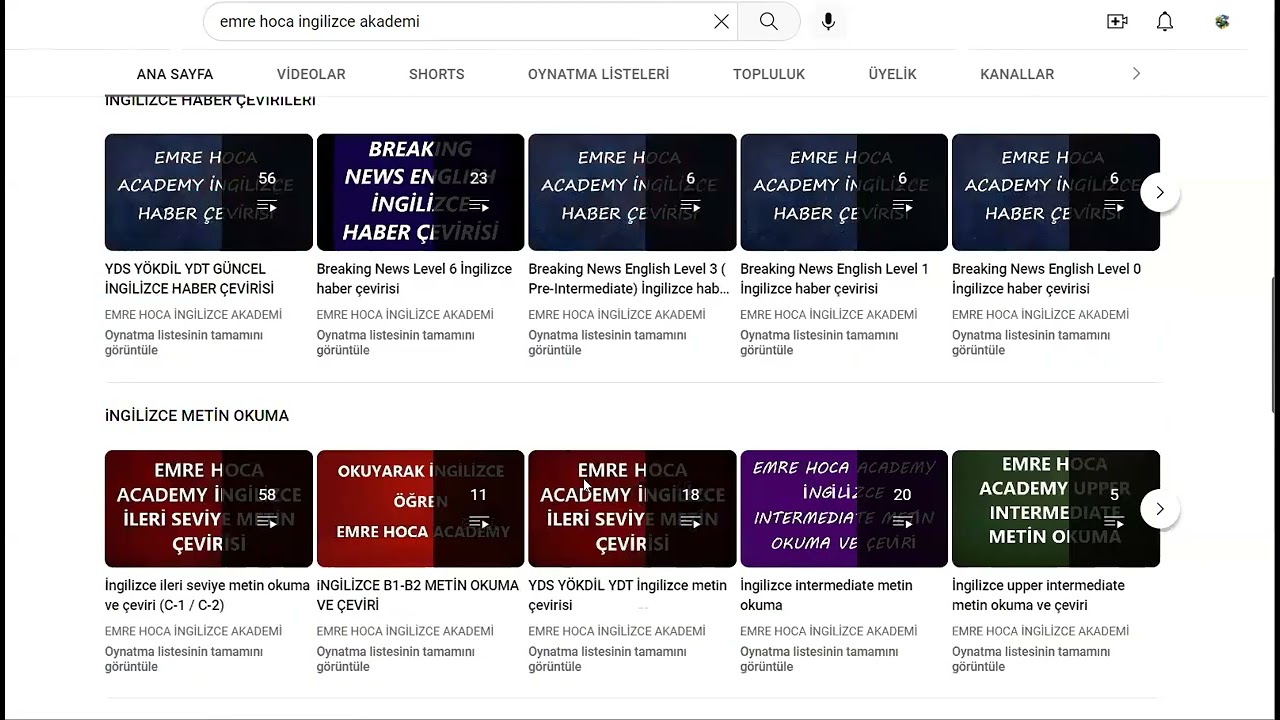The height and width of the screenshot is (720, 1280).
Task: Open Breaking News English Level 0 title link
Action: pyautogui.click(x=1046, y=279)
